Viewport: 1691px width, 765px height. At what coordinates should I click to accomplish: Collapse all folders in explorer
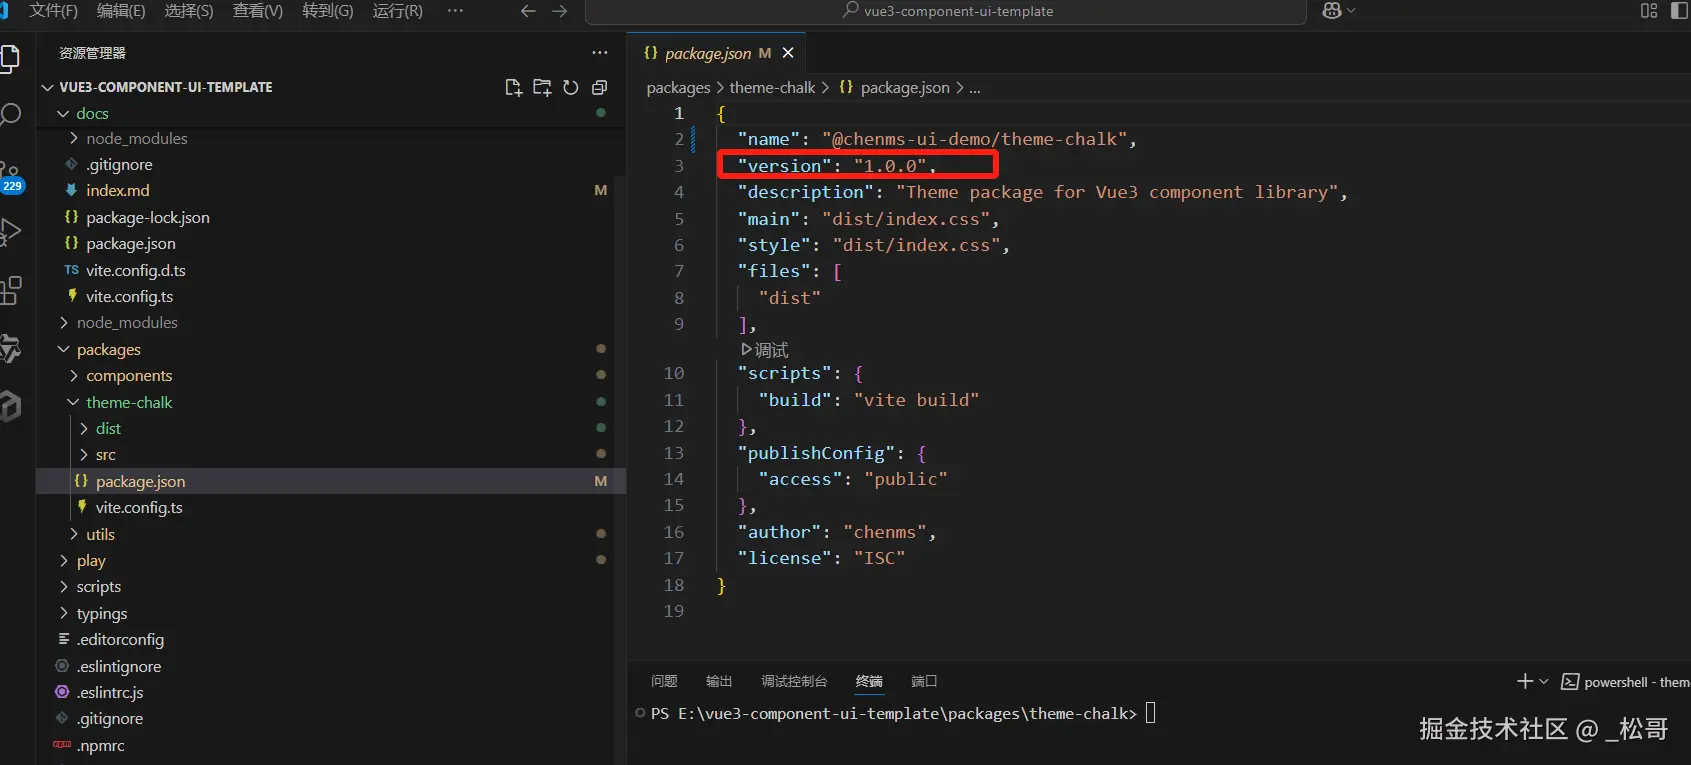coord(600,88)
